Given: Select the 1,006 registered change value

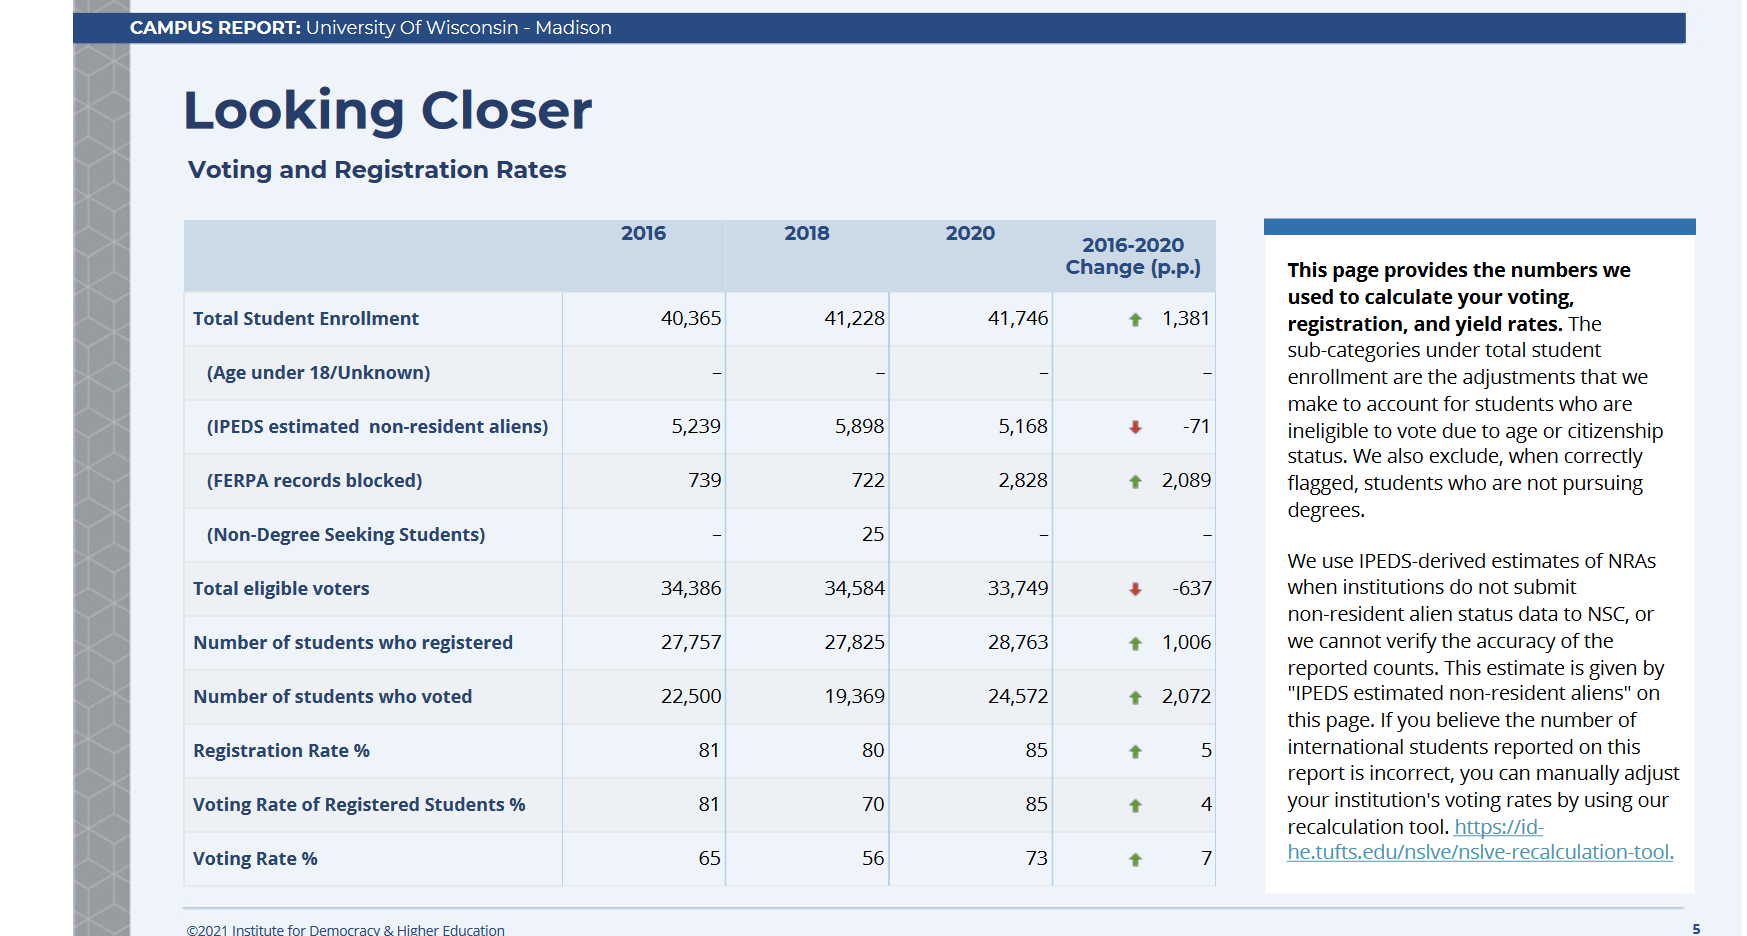Looking at the screenshot, I should pyautogui.click(x=1186, y=642).
